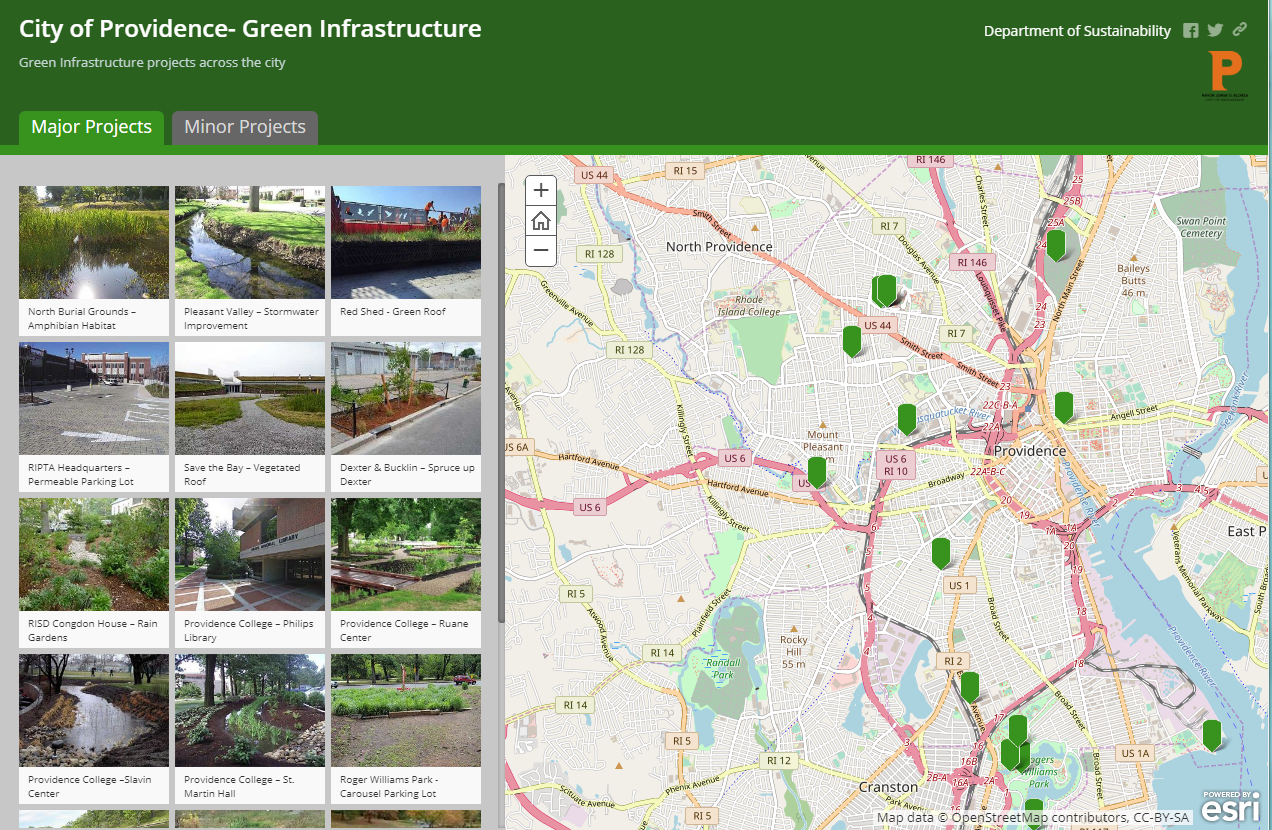Click the home icon to reset map extent
The width and height of the screenshot is (1272, 830).
(x=540, y=220)
